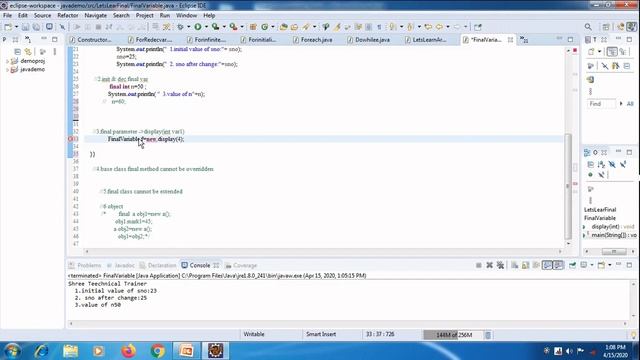The image size is (640, 360).
Task: Open the Open Console dropdown arrow
Action: (609, 265)
